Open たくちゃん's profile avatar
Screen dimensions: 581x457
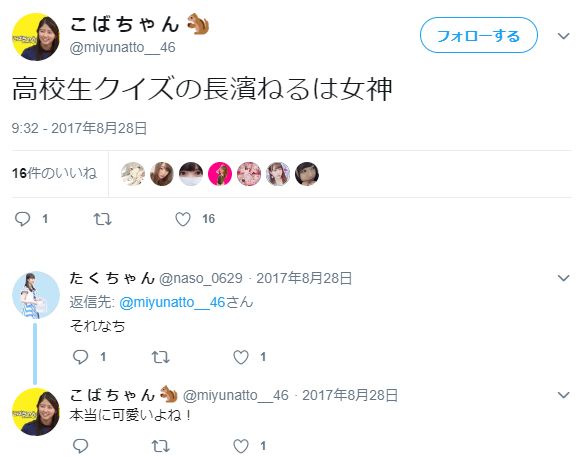pos(36,295)
